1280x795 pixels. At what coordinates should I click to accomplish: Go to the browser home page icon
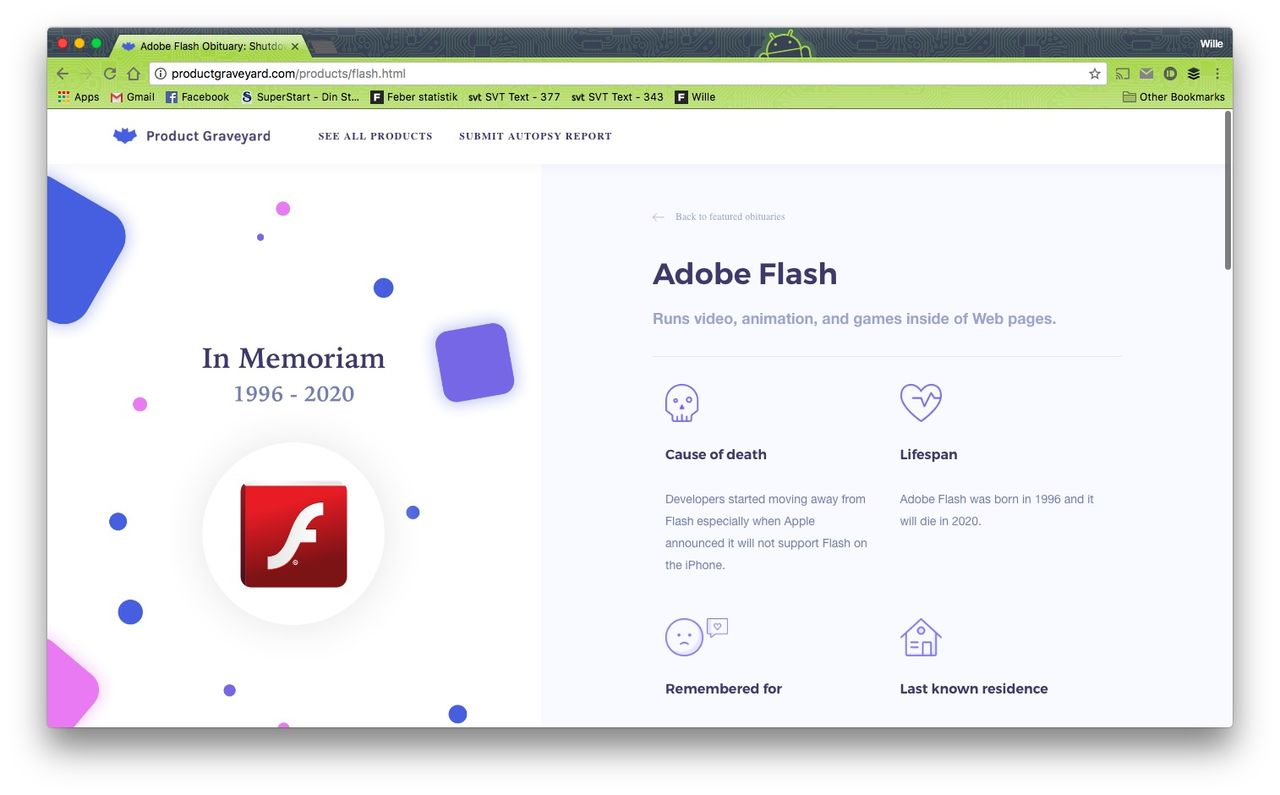[x=133, y=74]
